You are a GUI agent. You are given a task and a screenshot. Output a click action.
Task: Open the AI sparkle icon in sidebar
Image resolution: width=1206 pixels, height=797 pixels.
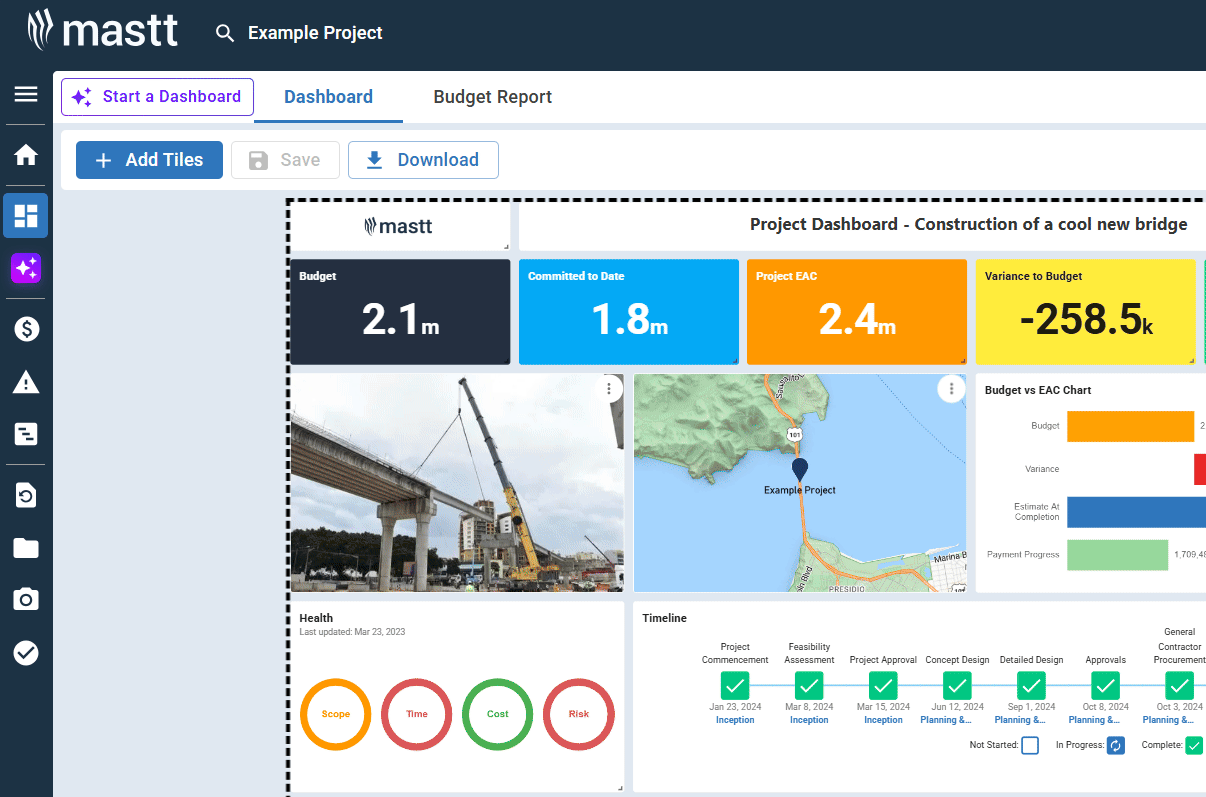[26, 268]
